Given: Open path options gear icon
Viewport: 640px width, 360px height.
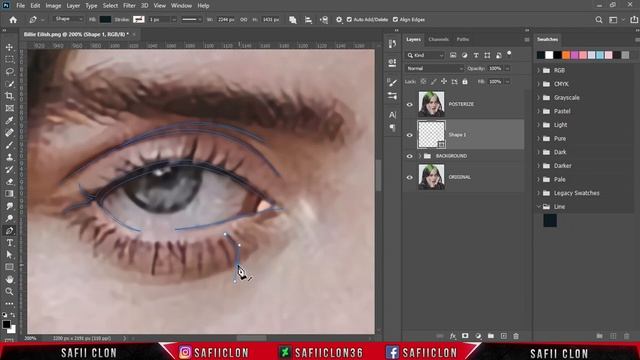Looking at the screenshot, I should (x=339, y=20).
